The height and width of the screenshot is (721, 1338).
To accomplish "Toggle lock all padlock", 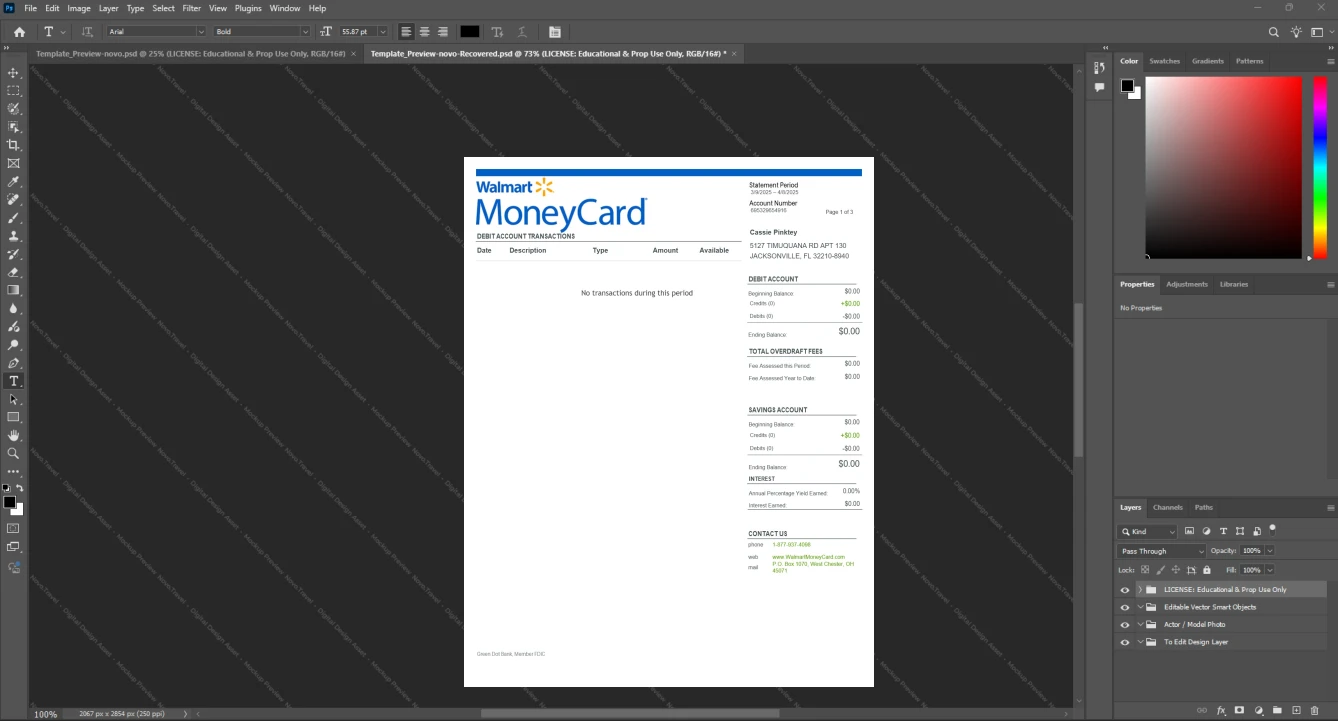I will pyautogui.click(x=1205, y=570).
